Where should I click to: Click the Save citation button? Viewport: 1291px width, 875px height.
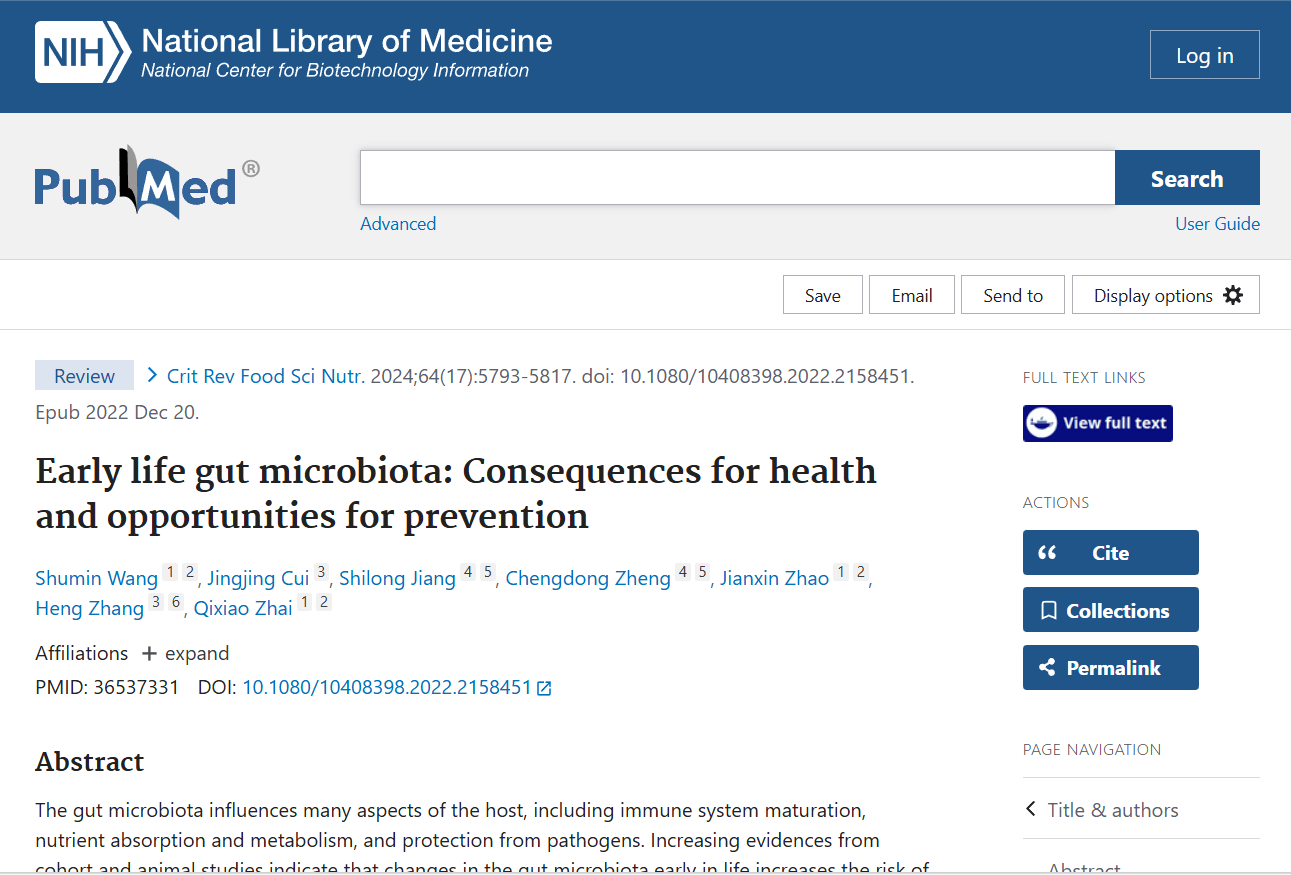click(x=822, y=296)
